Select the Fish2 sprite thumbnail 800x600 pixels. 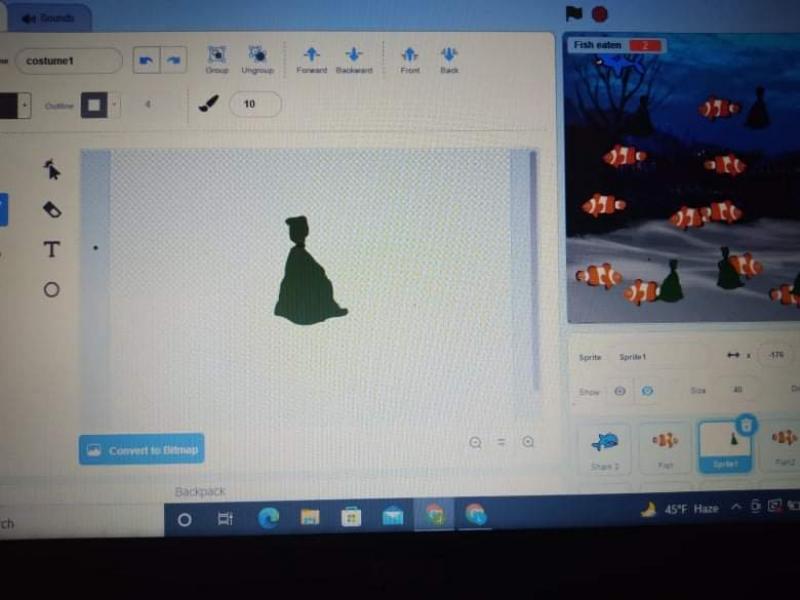pyautogui.click(x=782, y=445)
